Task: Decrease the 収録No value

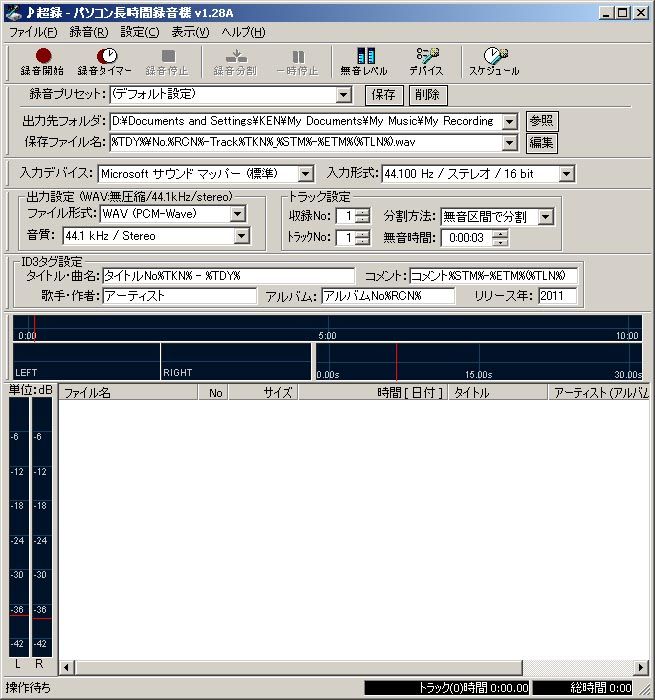Action: [x=363, y=220]
